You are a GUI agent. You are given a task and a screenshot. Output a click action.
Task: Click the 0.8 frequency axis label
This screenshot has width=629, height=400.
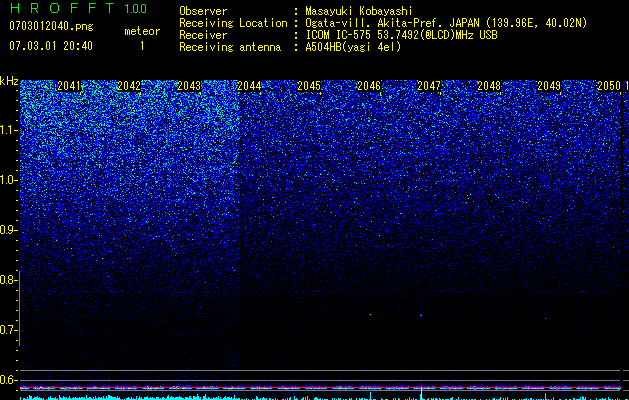7,280
